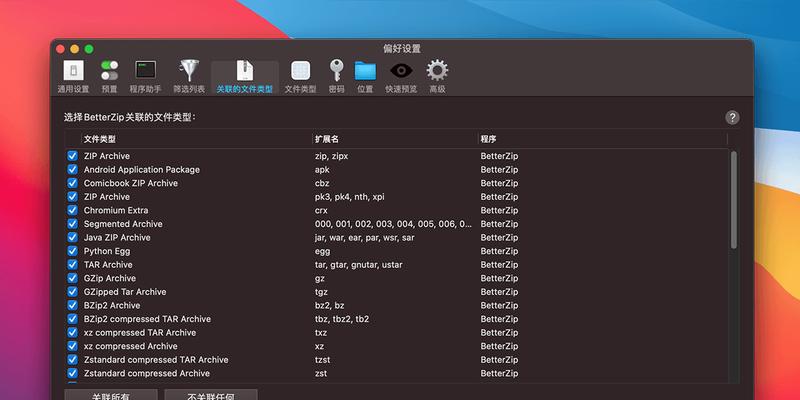This screenshot has height=400, width=800.
Task: Toggle xz compressed Archive checkbox
Action: [72, 346]
